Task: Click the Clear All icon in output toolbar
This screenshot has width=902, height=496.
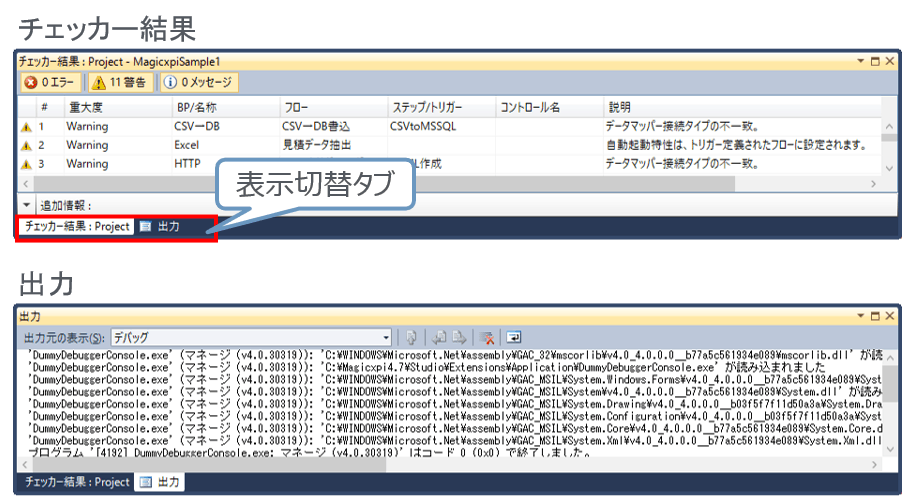Action: [488, 337]
